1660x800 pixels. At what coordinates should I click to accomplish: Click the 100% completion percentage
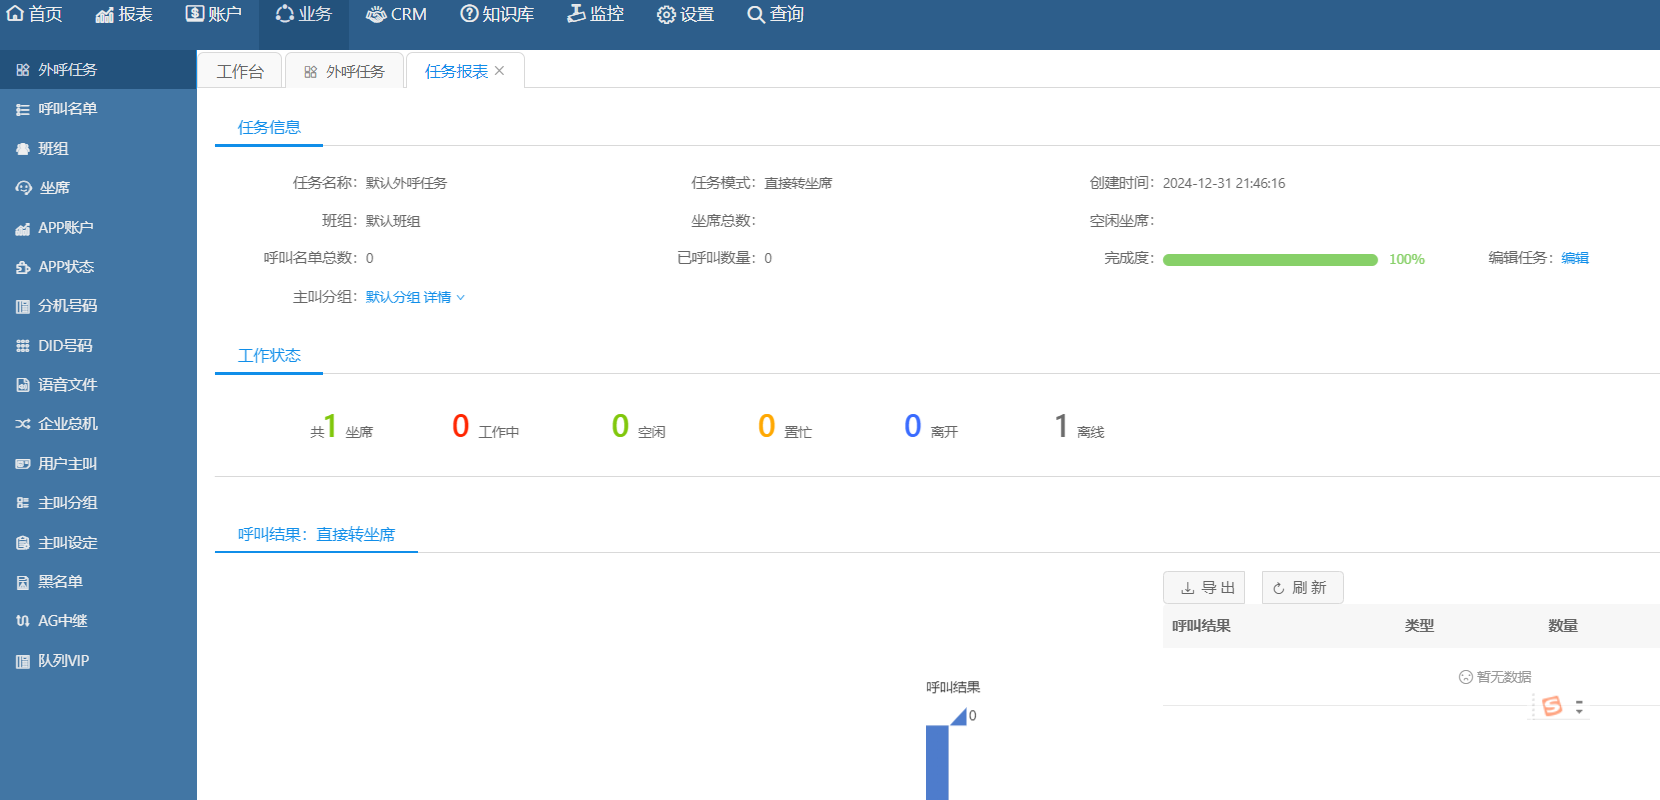click(1407, 259)
